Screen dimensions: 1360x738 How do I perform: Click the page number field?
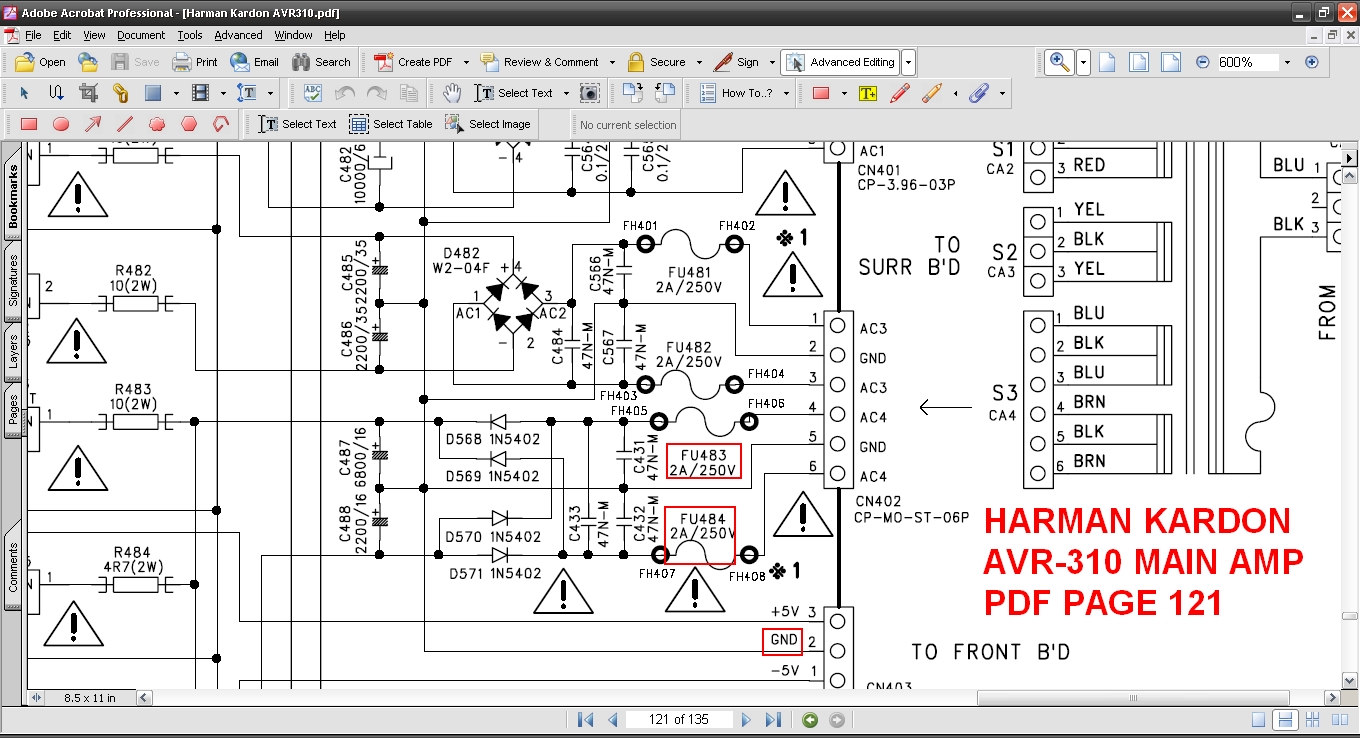click(x=679, y=720)
